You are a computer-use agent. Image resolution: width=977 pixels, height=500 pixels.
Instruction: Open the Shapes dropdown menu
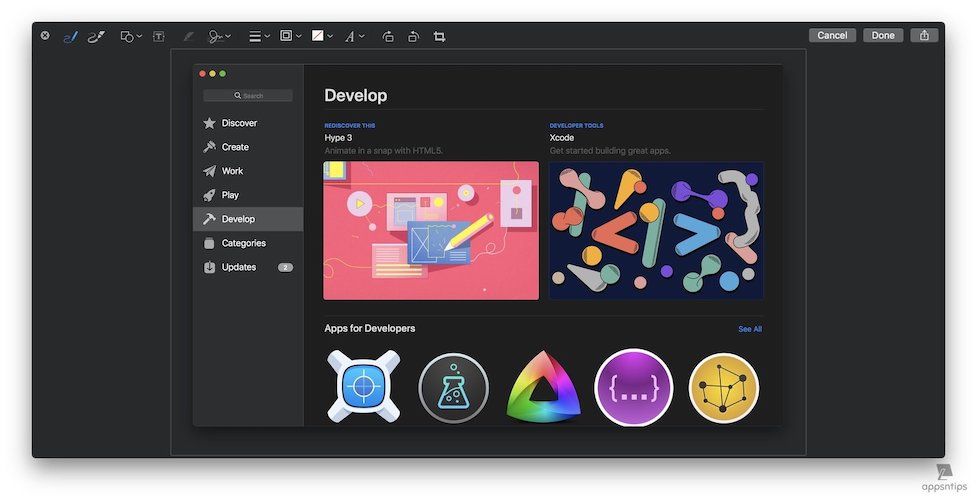tap(130, 36)
